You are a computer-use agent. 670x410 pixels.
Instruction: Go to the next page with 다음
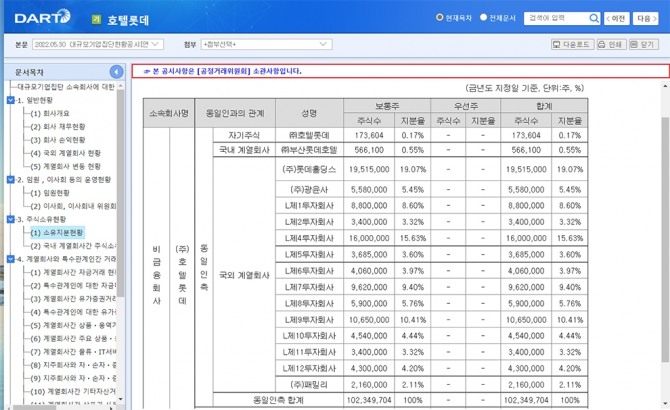645,18
